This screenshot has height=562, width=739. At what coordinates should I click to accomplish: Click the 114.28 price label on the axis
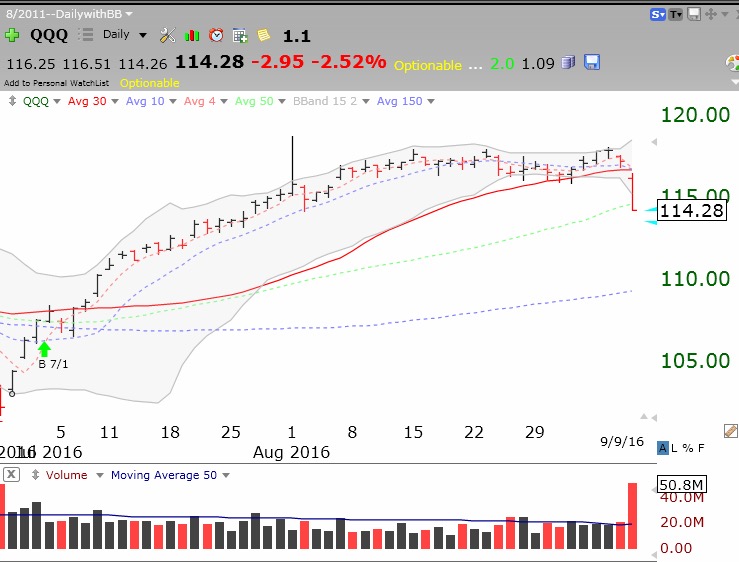[691, 210]
